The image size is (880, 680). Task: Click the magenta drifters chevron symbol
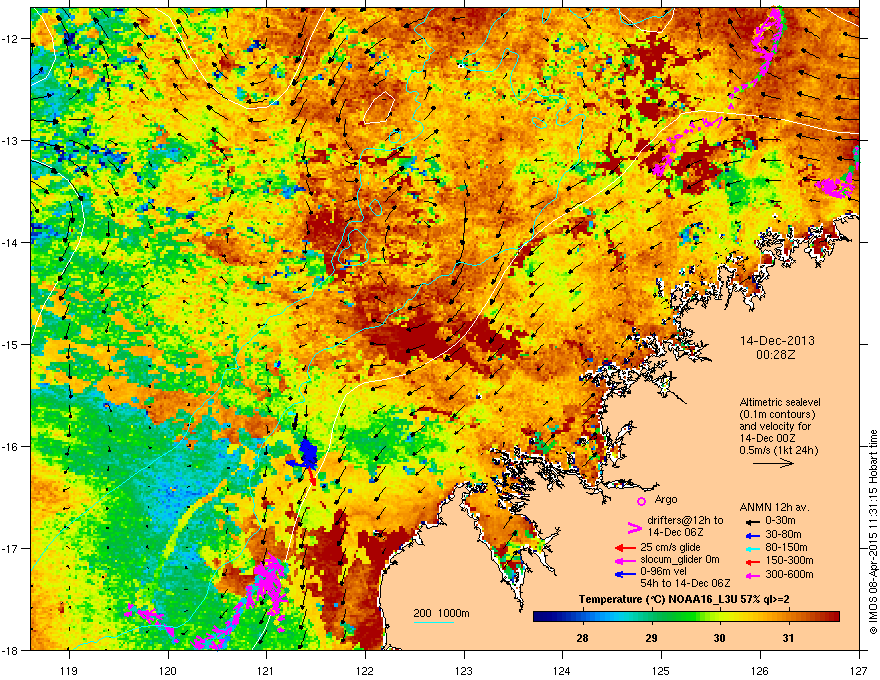[634, 528]
